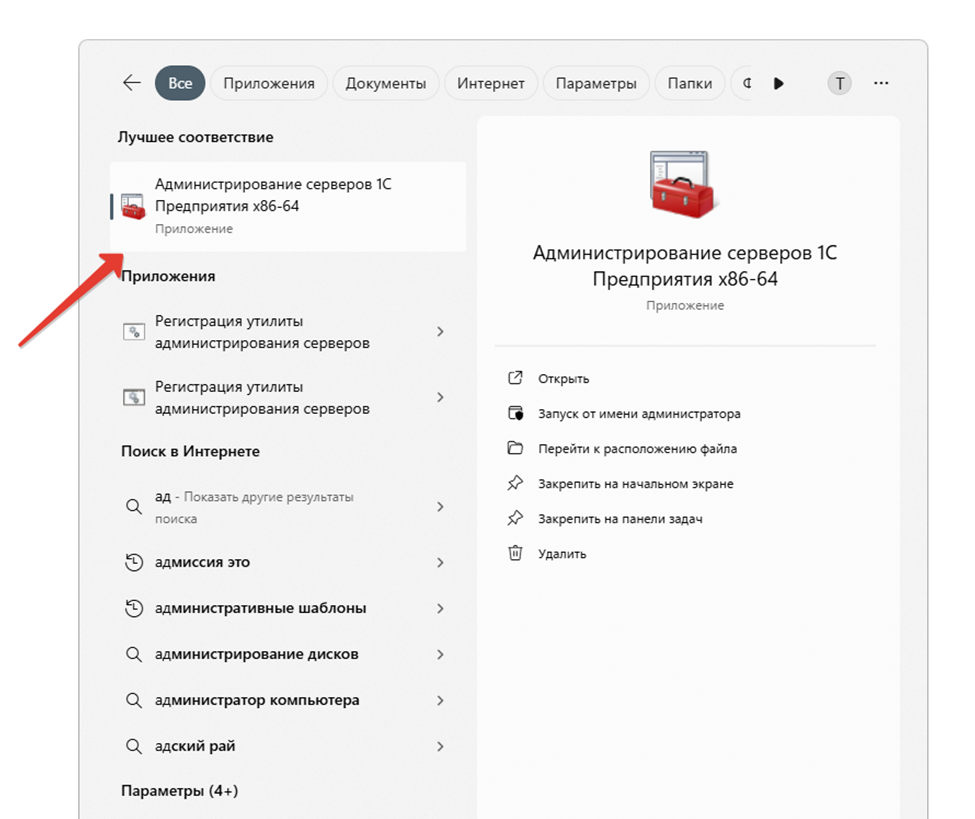Search for 'администрирование дисков'

(288, 654)
